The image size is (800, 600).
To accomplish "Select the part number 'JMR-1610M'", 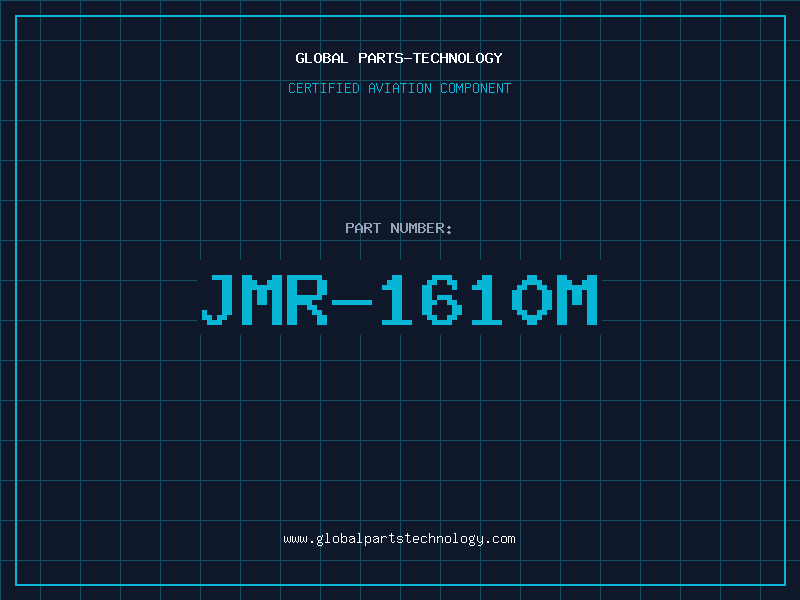I will [x=399, y=299].
